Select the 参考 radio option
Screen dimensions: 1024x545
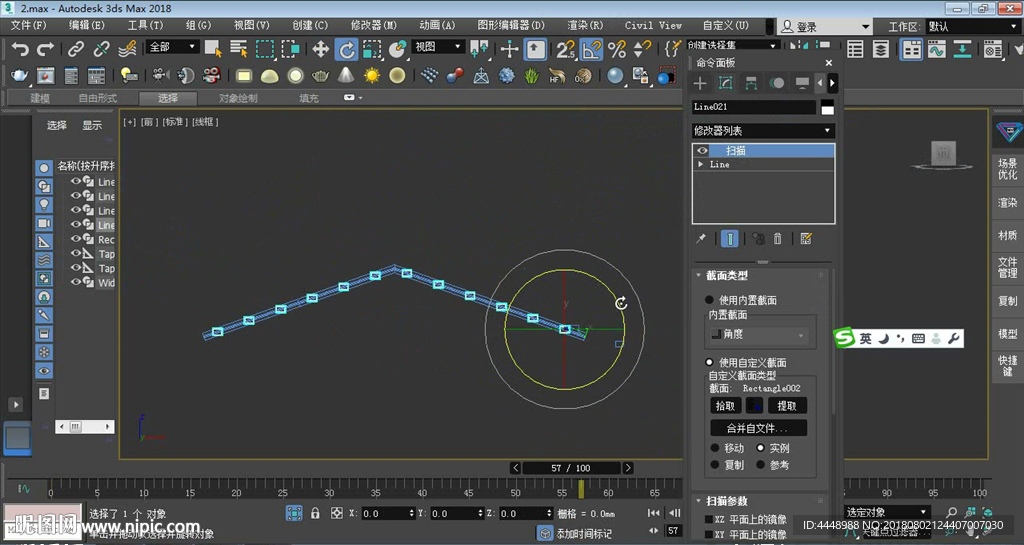coord(760,465)
